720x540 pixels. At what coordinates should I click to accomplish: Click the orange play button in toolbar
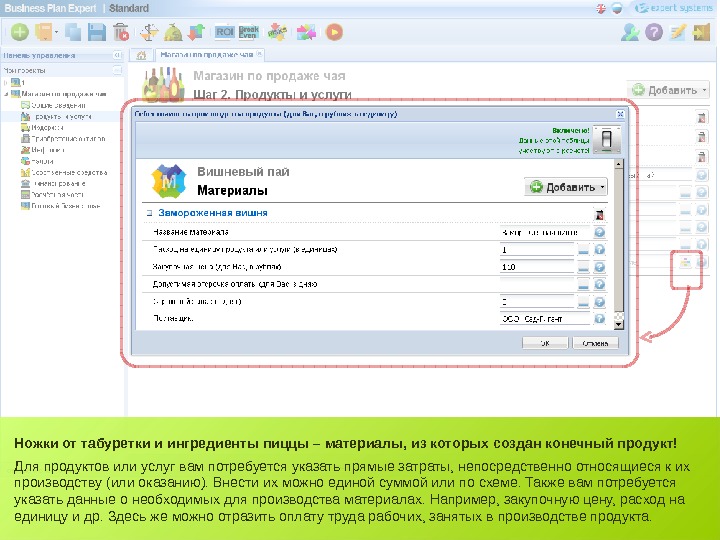point(334,32)
